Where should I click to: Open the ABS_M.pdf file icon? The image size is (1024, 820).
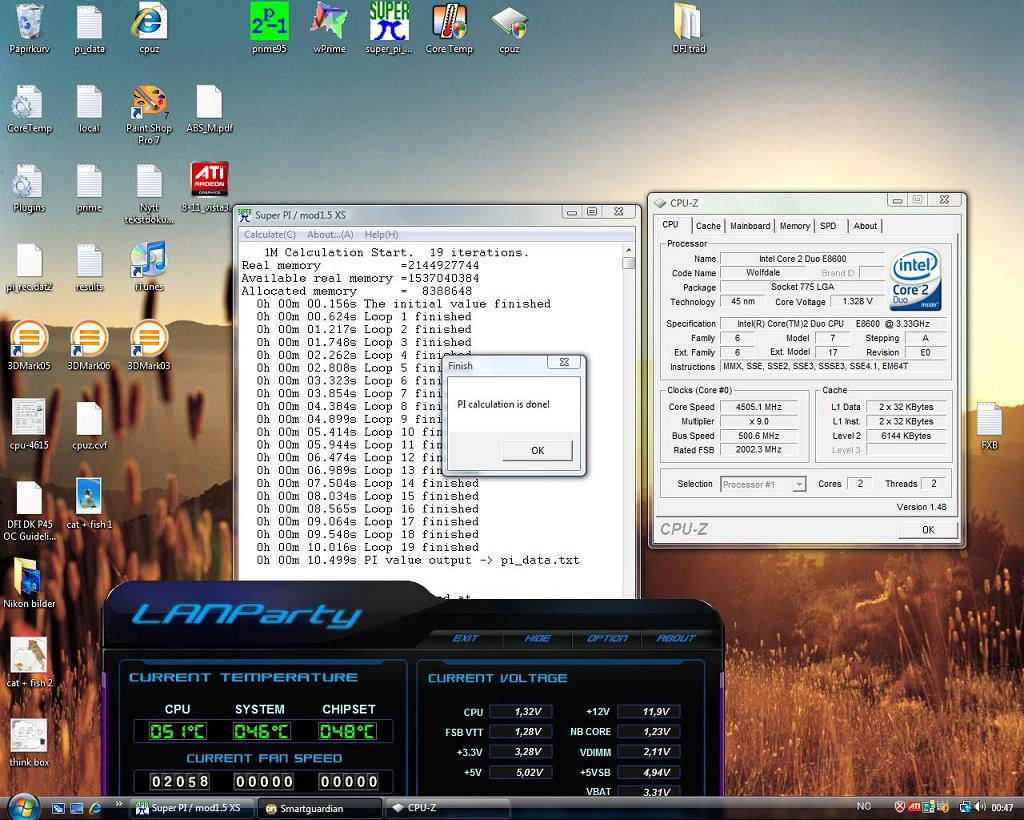click(x=209, y=108)
